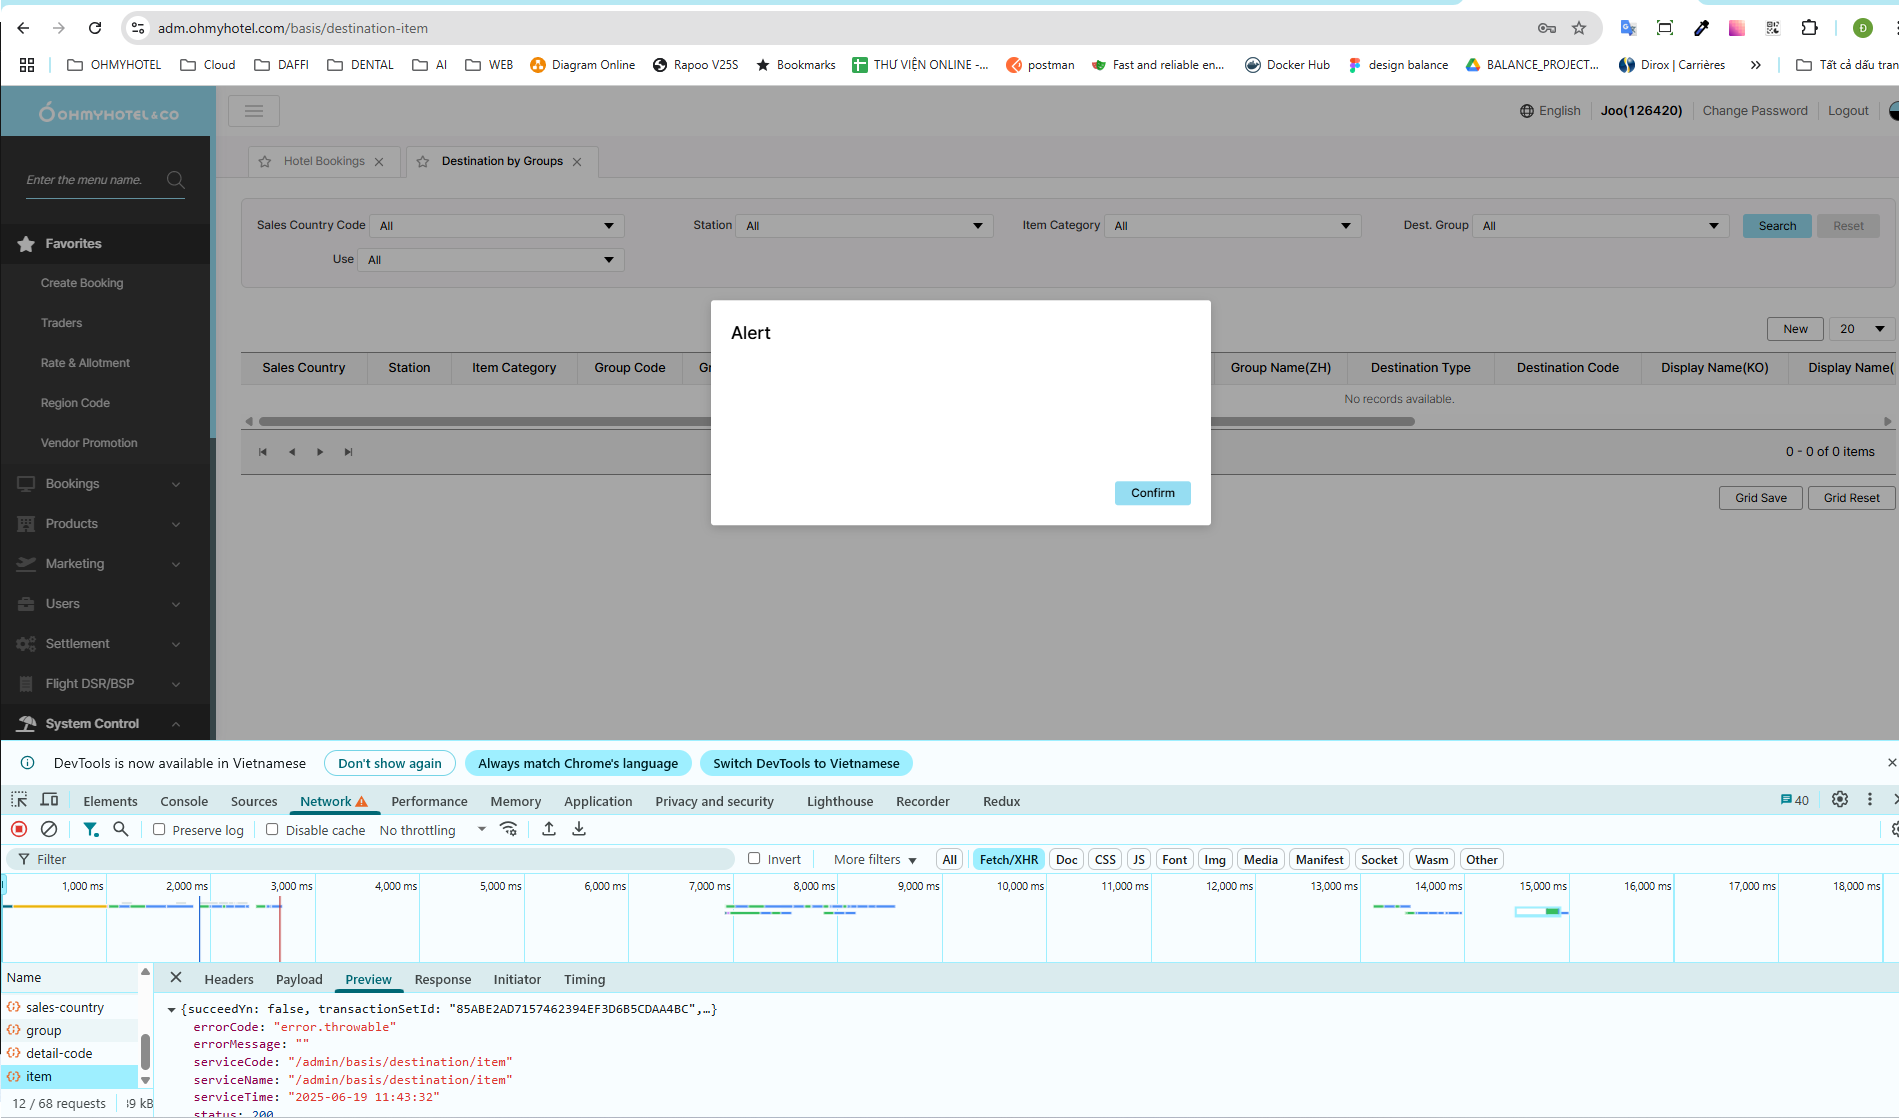Go to the previous grid page
Image resolution: width=1899 pixels, height=1118 pixels.
coord(292,452)
